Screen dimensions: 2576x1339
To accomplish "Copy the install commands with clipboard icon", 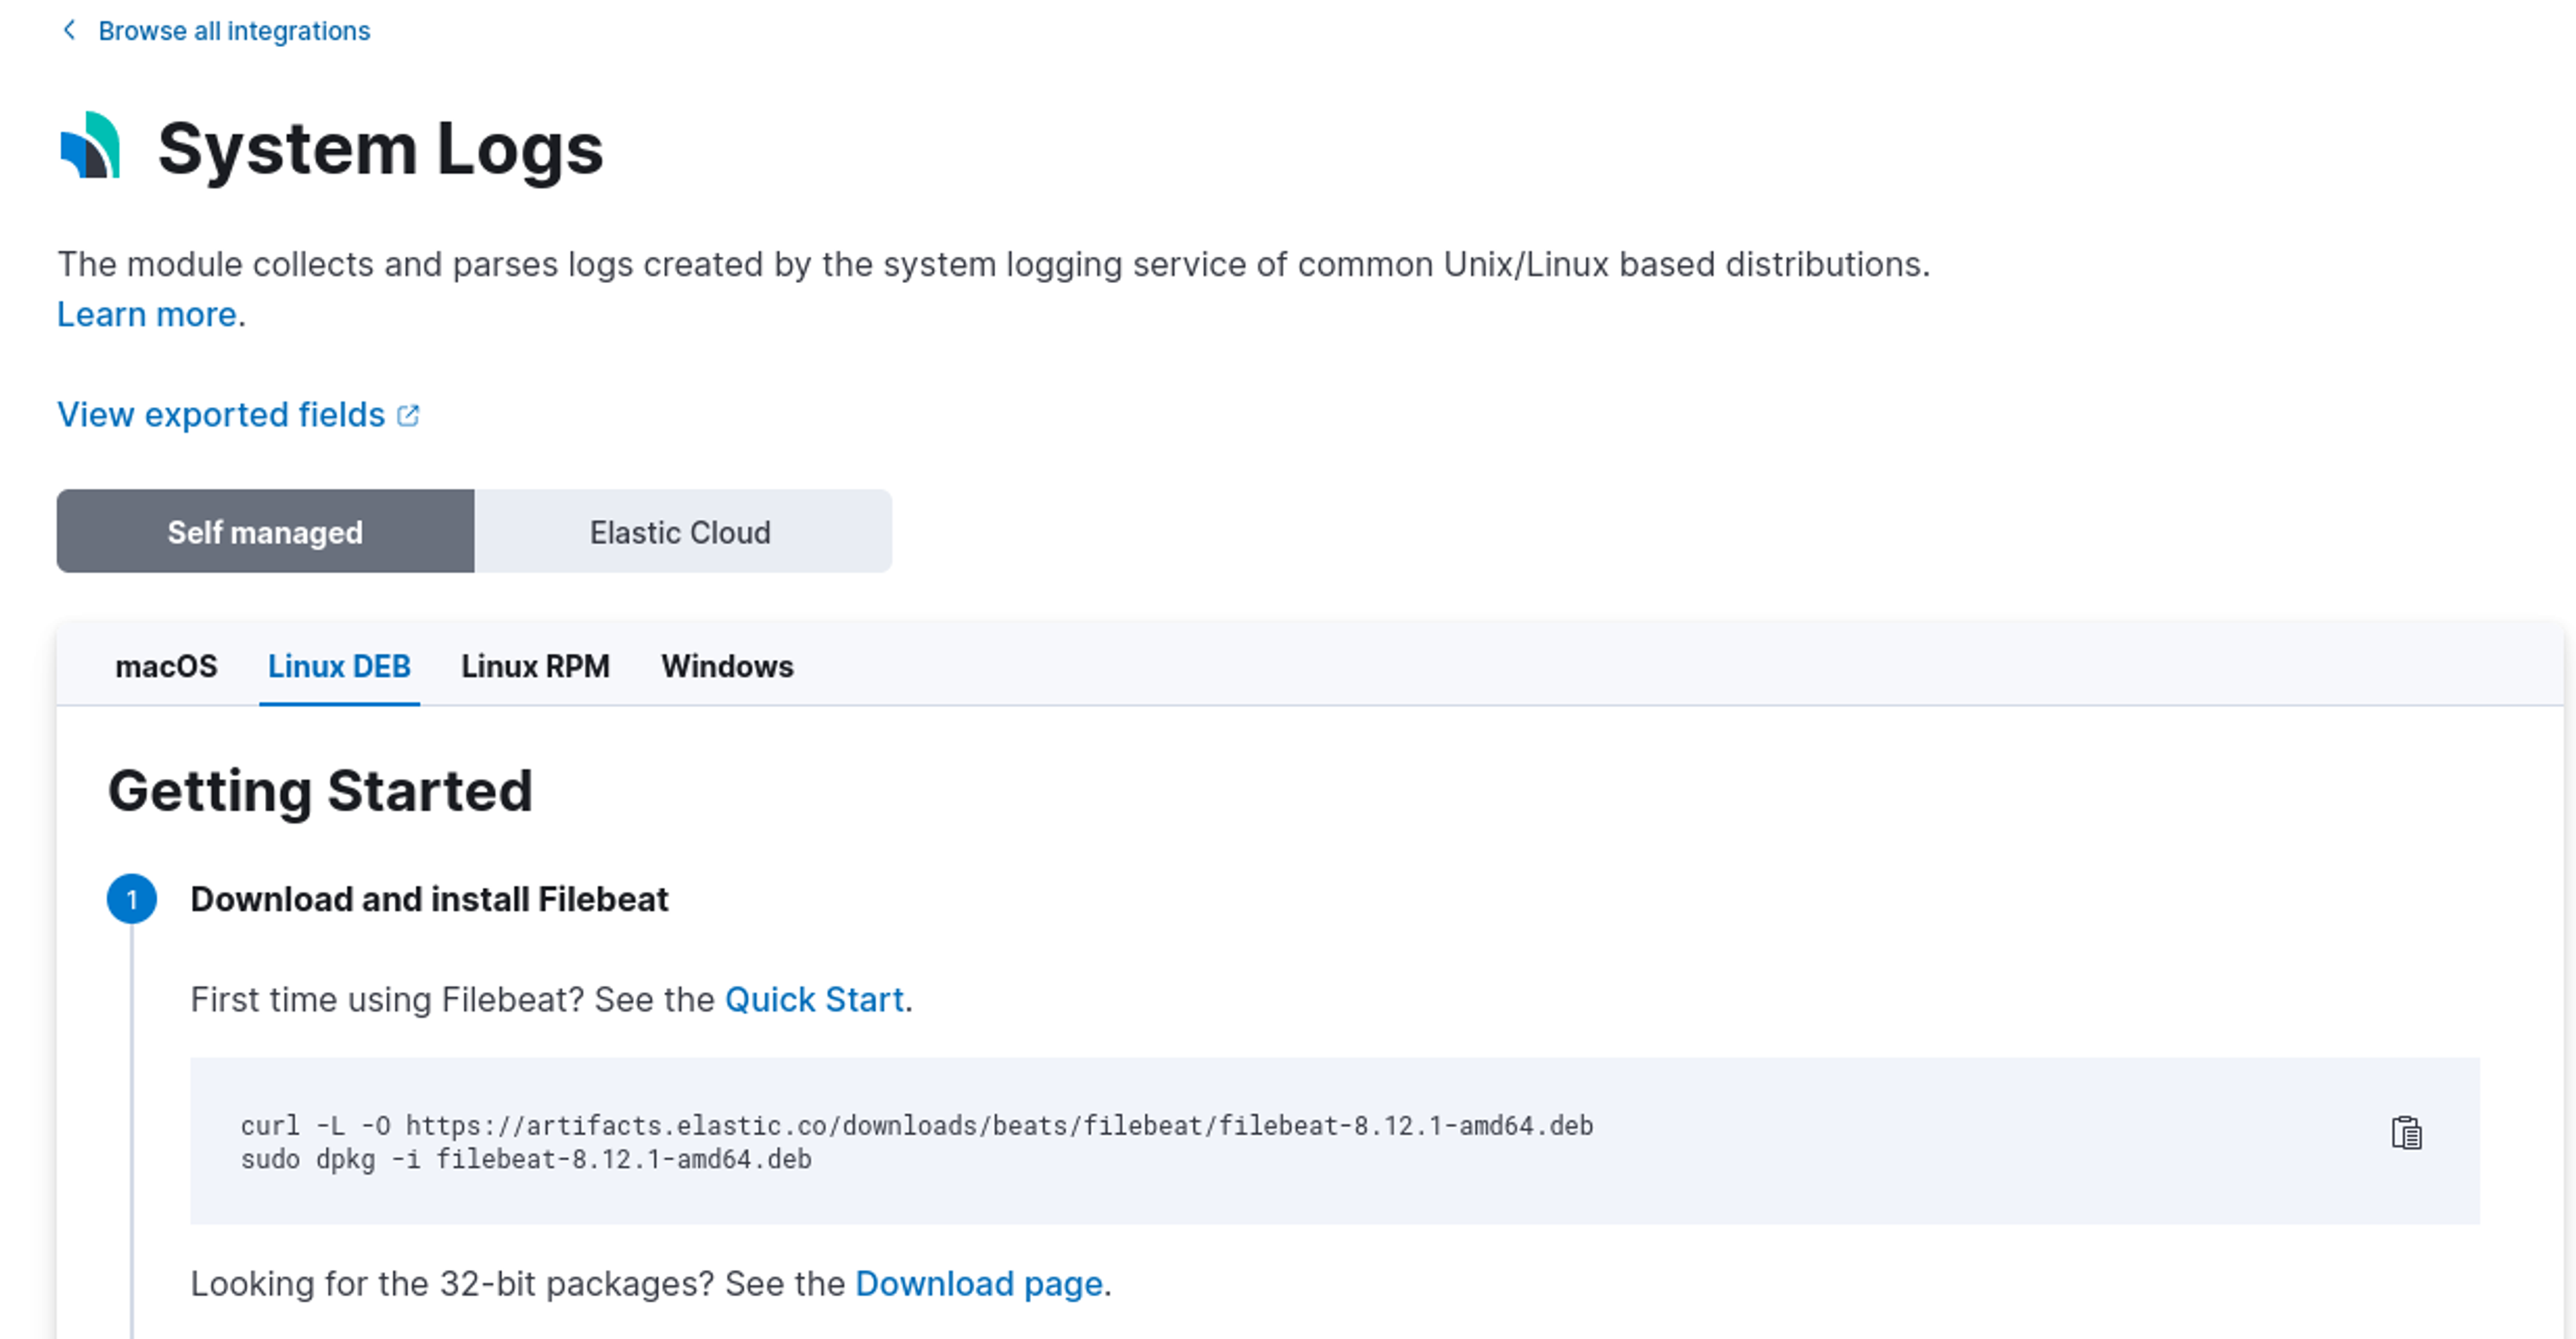I will [2406, 1133].
